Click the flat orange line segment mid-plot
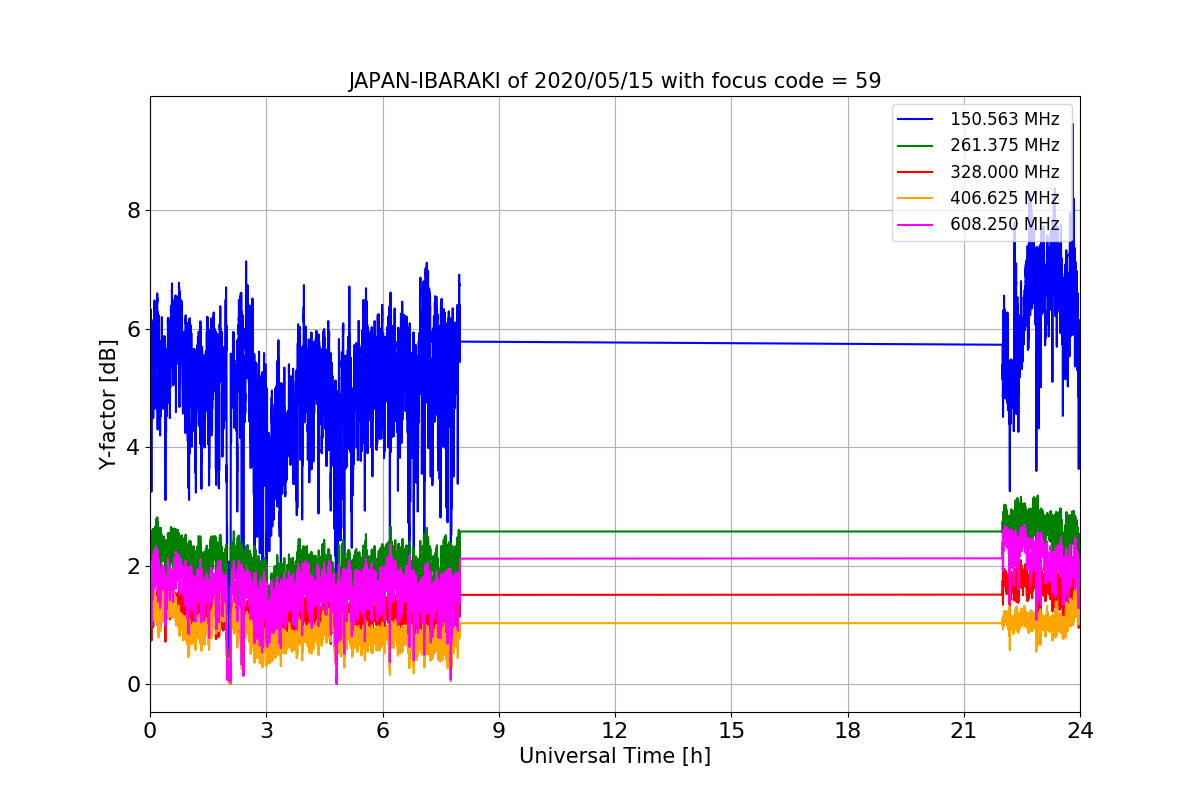 [730, 623]
